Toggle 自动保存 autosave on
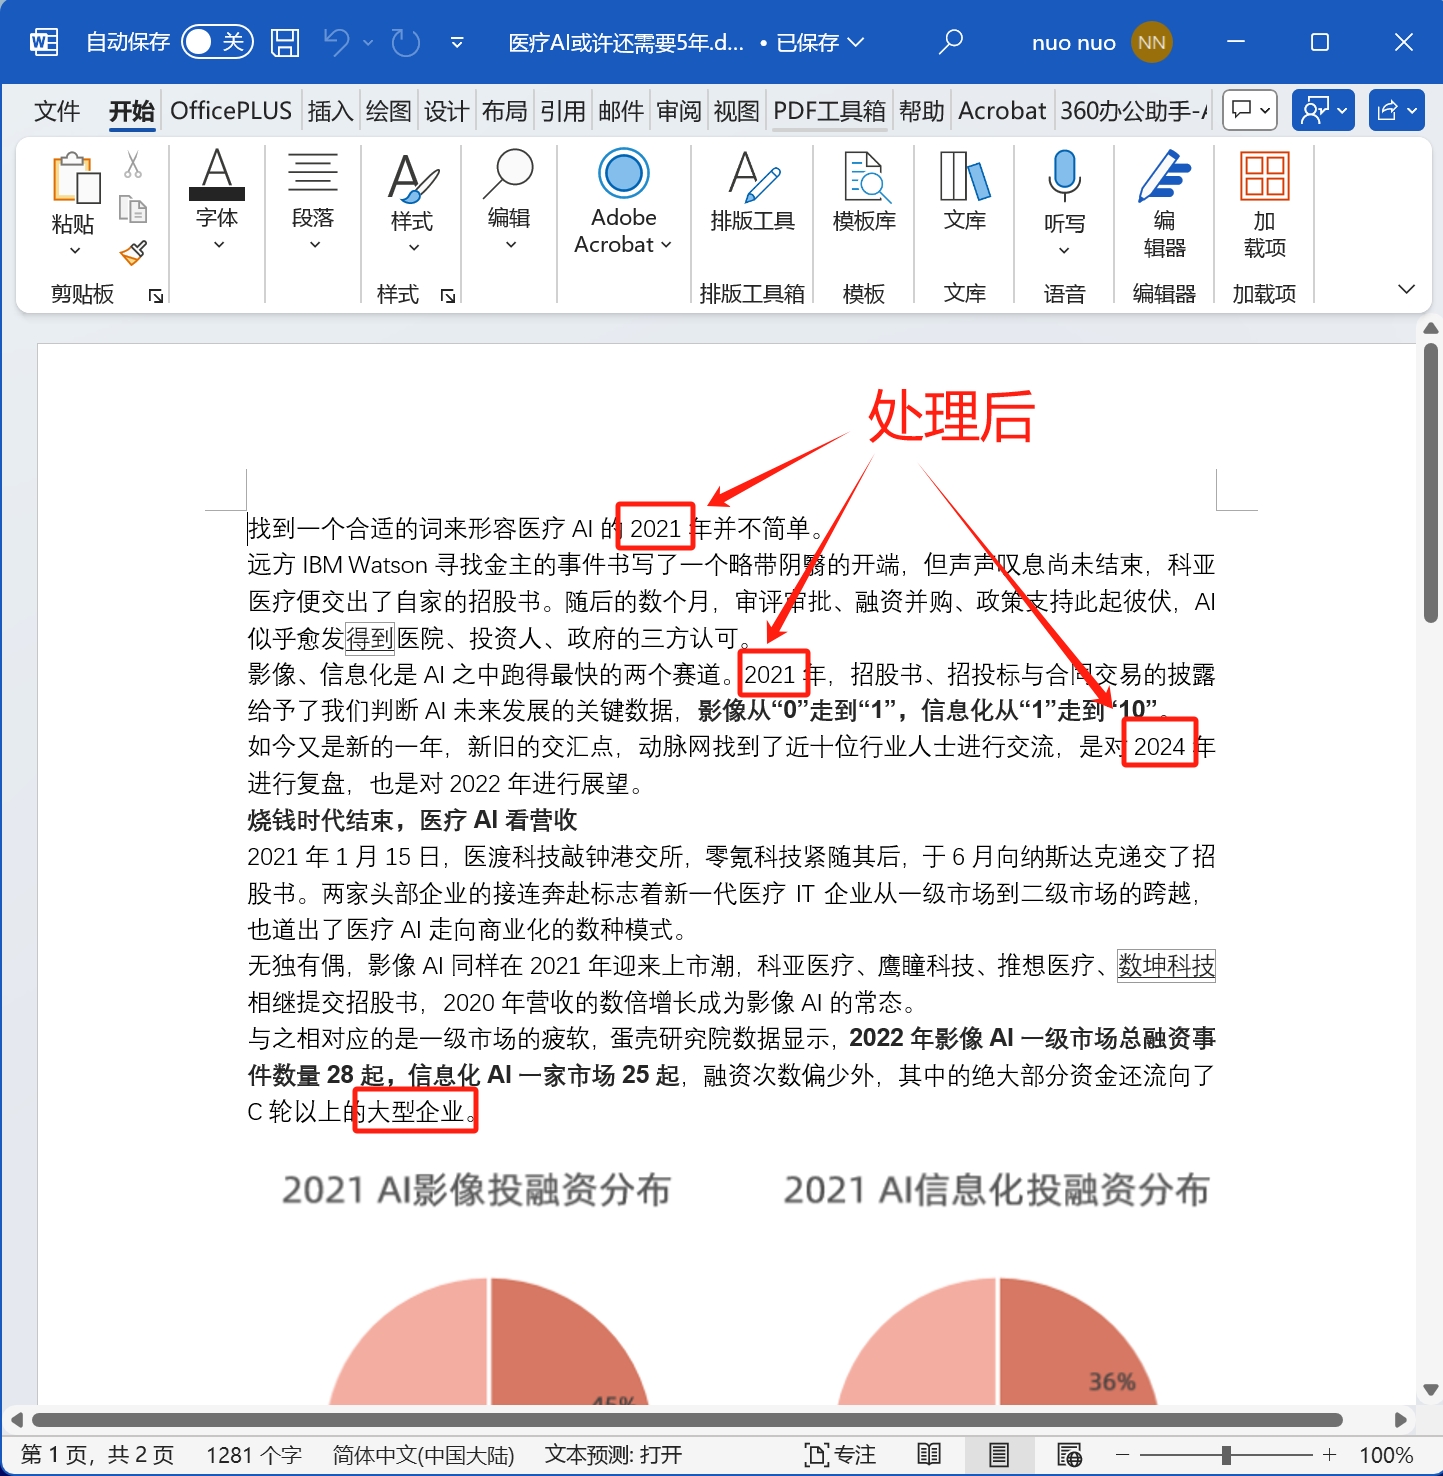Viewport: 1443px width, 1476px height. pos(216,41)
